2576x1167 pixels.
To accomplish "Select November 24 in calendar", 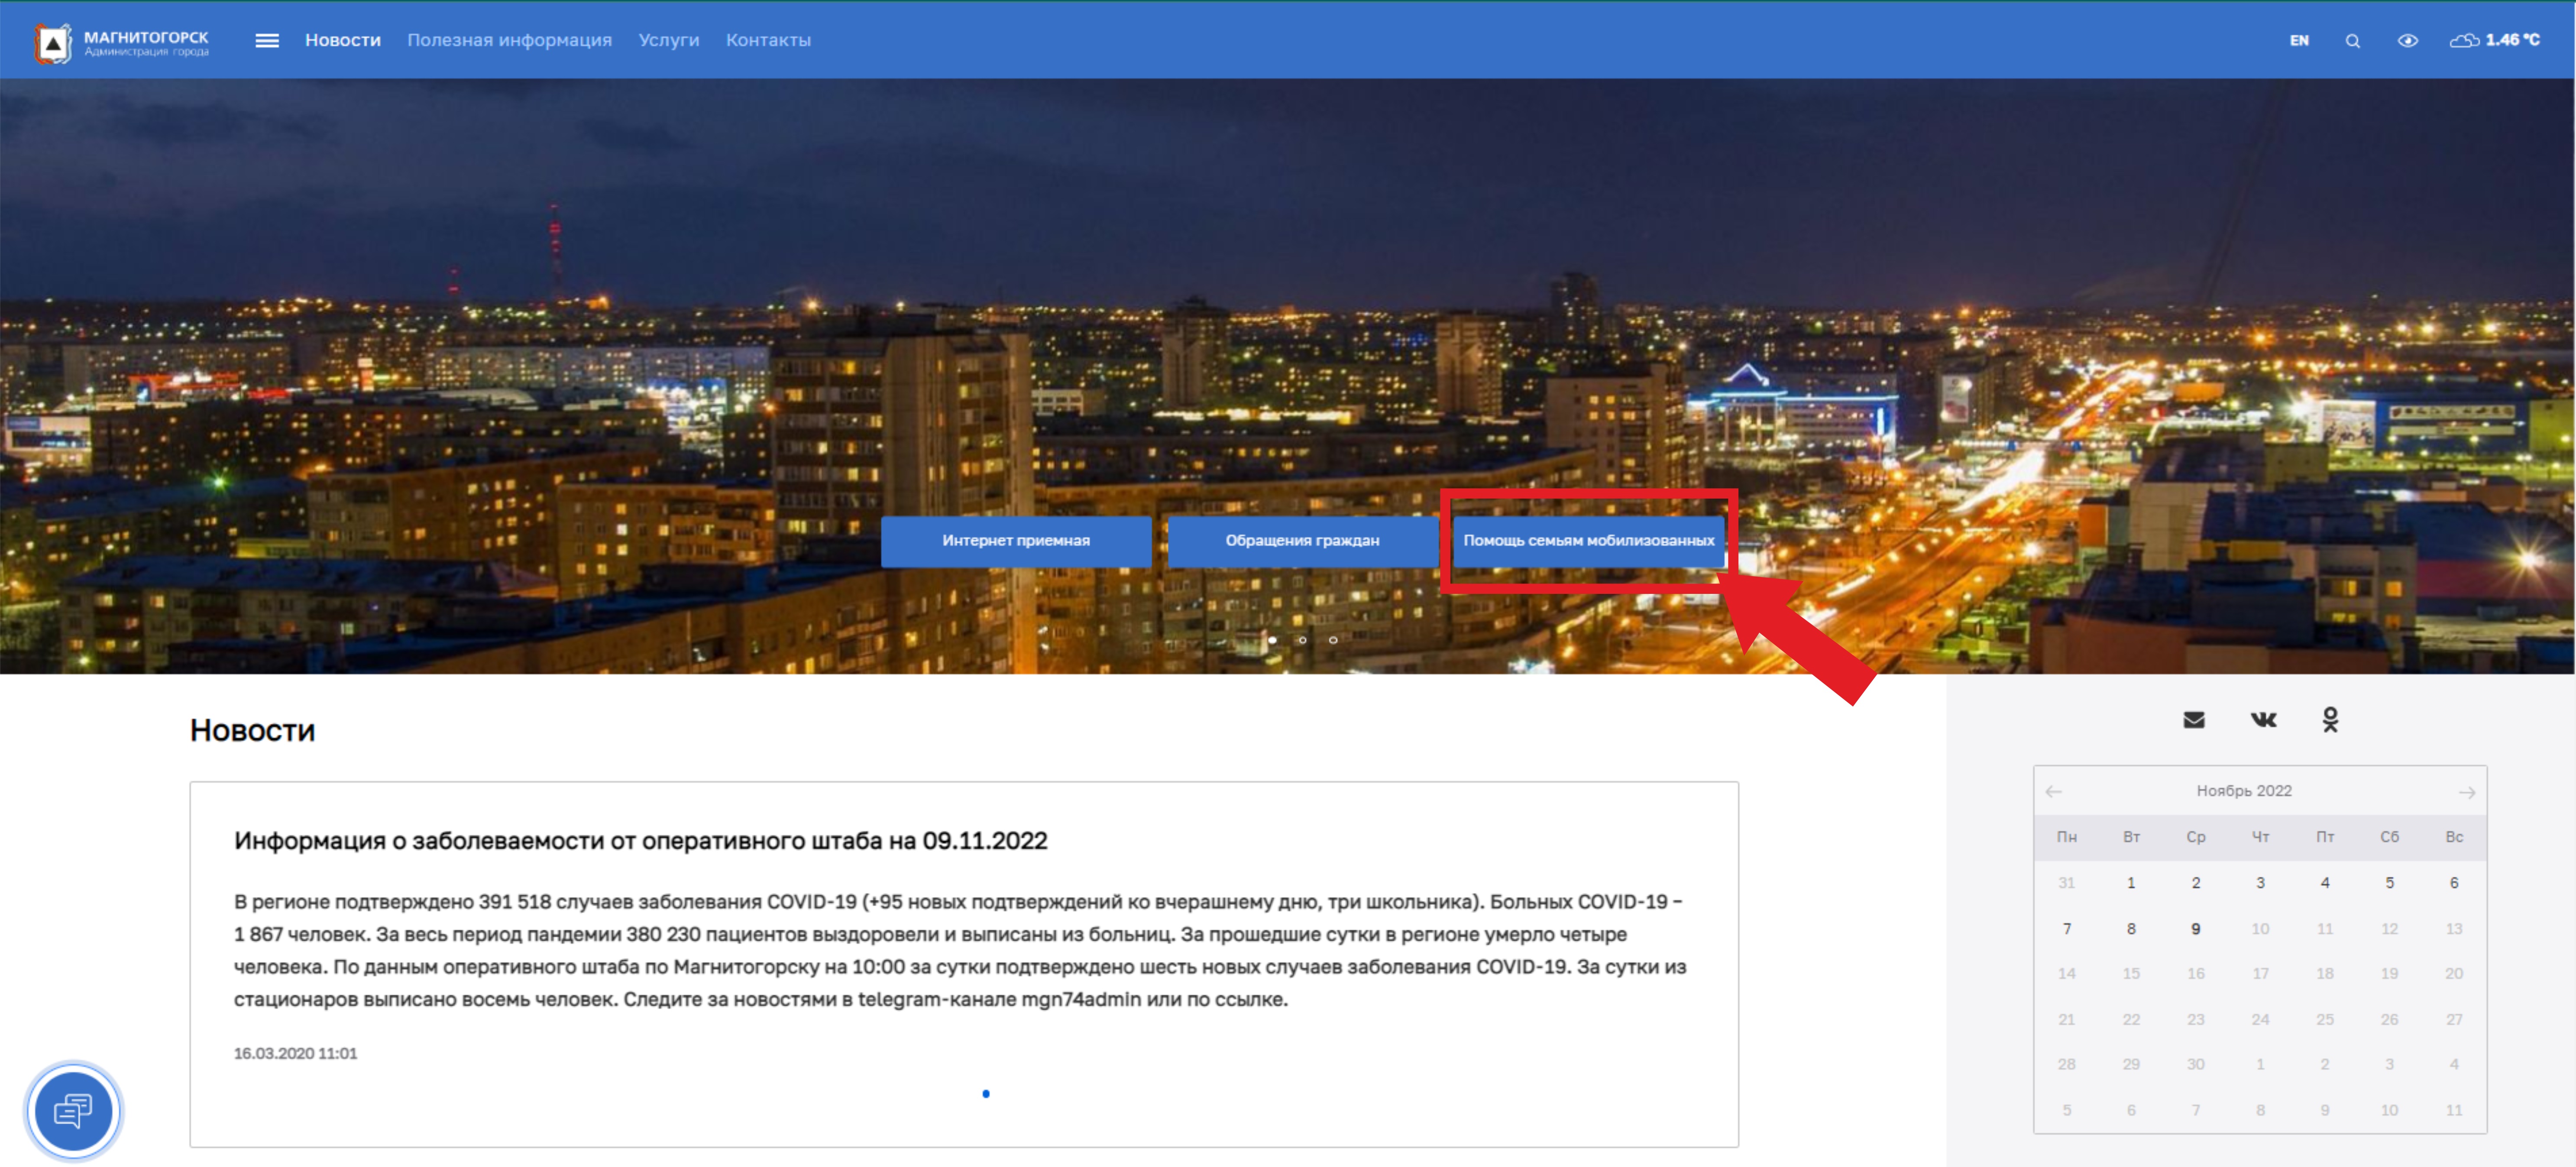I will [x=2260, y=1020].
